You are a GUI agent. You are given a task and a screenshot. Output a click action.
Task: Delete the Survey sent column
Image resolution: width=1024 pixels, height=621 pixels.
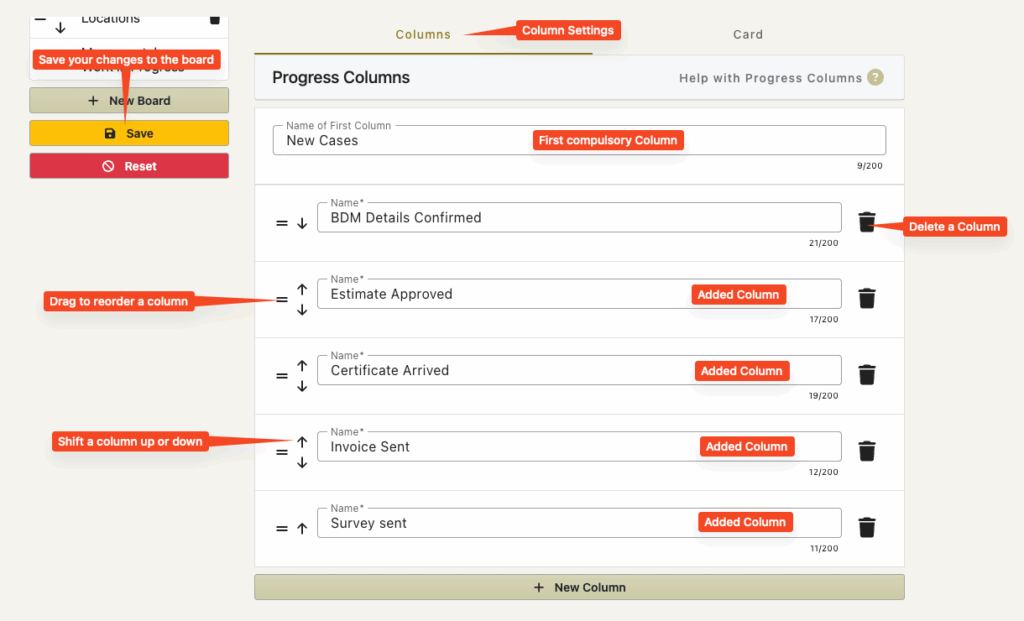pyautogui.click(x=867, y=527)
